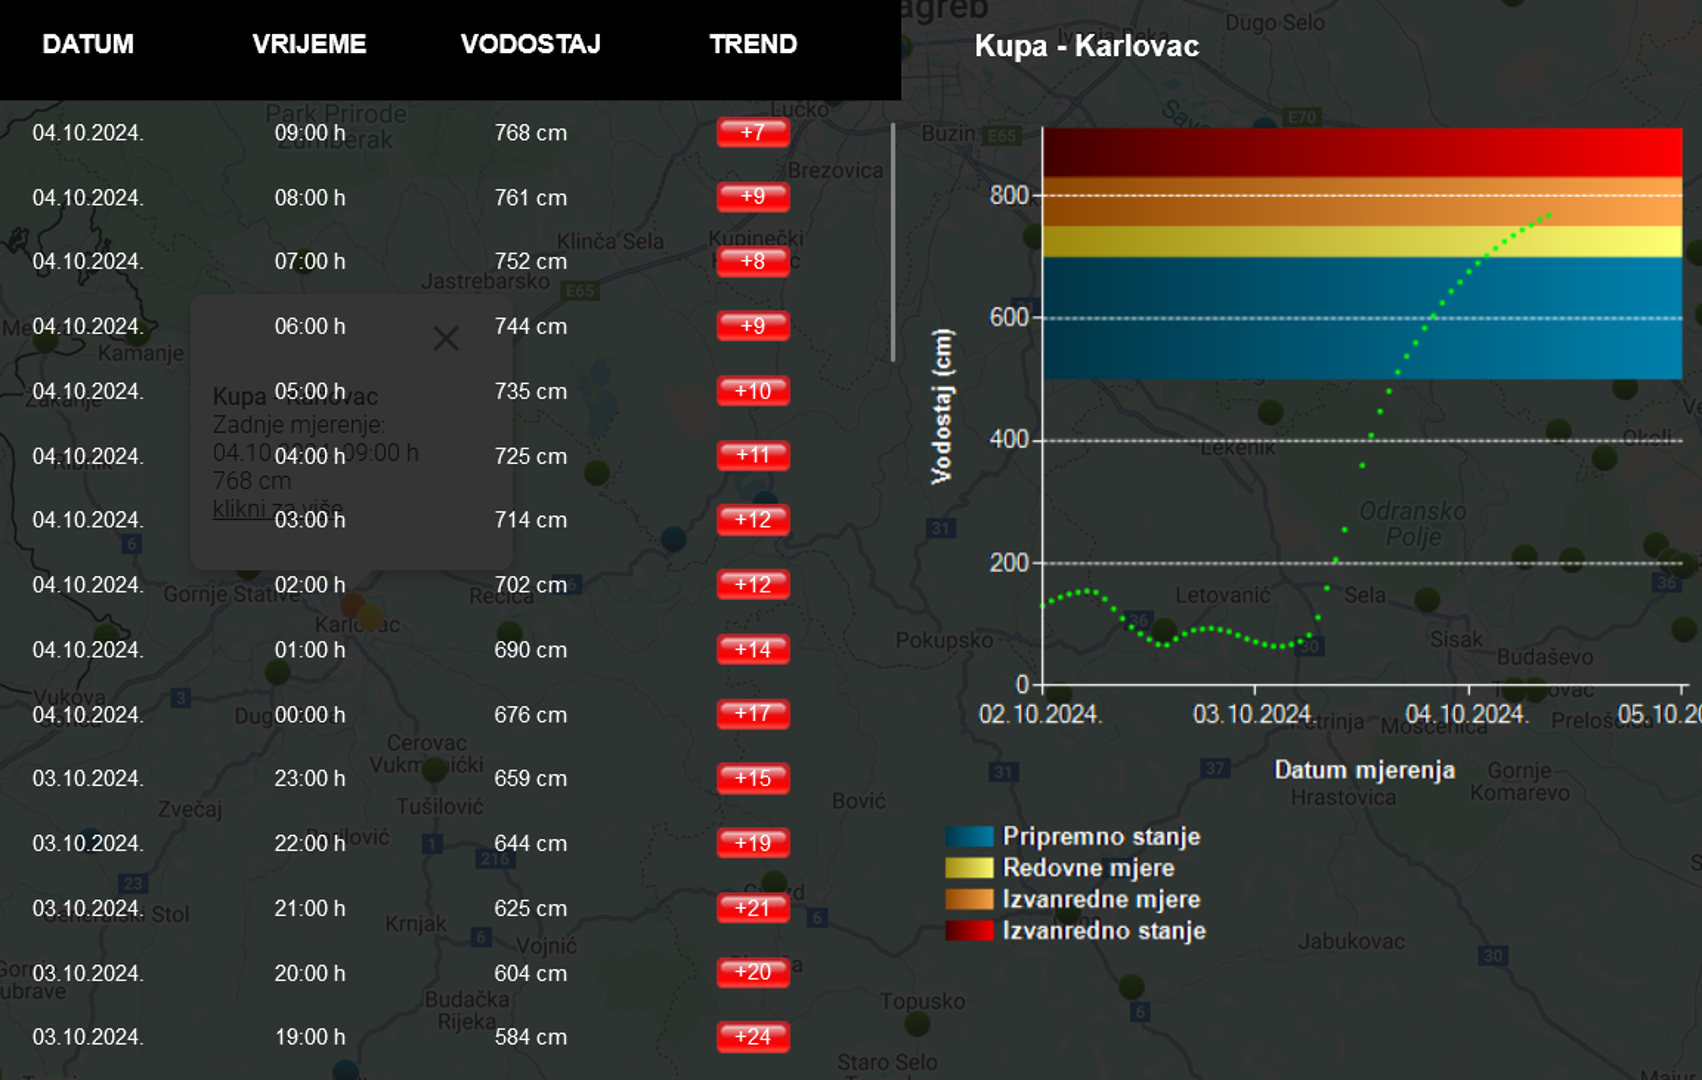Click the +21 trend badge at 21:00
The image size is (1702, 1080).
[752, 908]
